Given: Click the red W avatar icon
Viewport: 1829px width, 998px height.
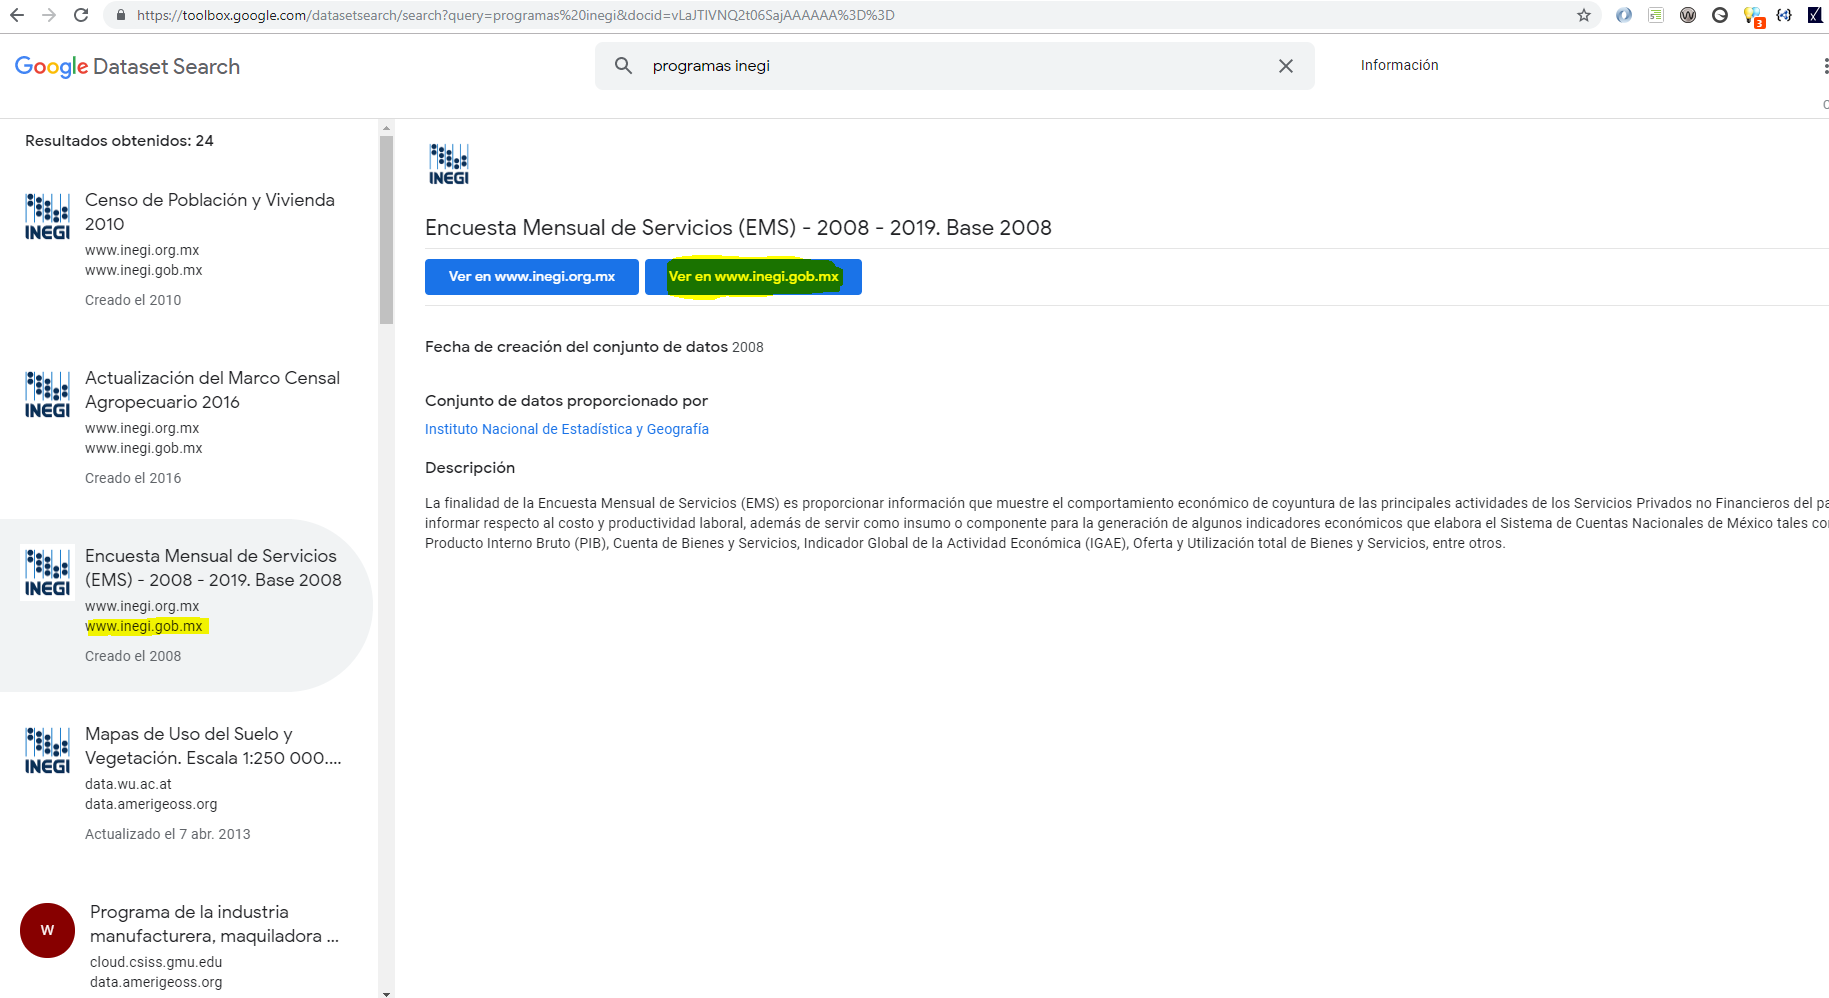Looking at the screenshot, I should (47, 930).
